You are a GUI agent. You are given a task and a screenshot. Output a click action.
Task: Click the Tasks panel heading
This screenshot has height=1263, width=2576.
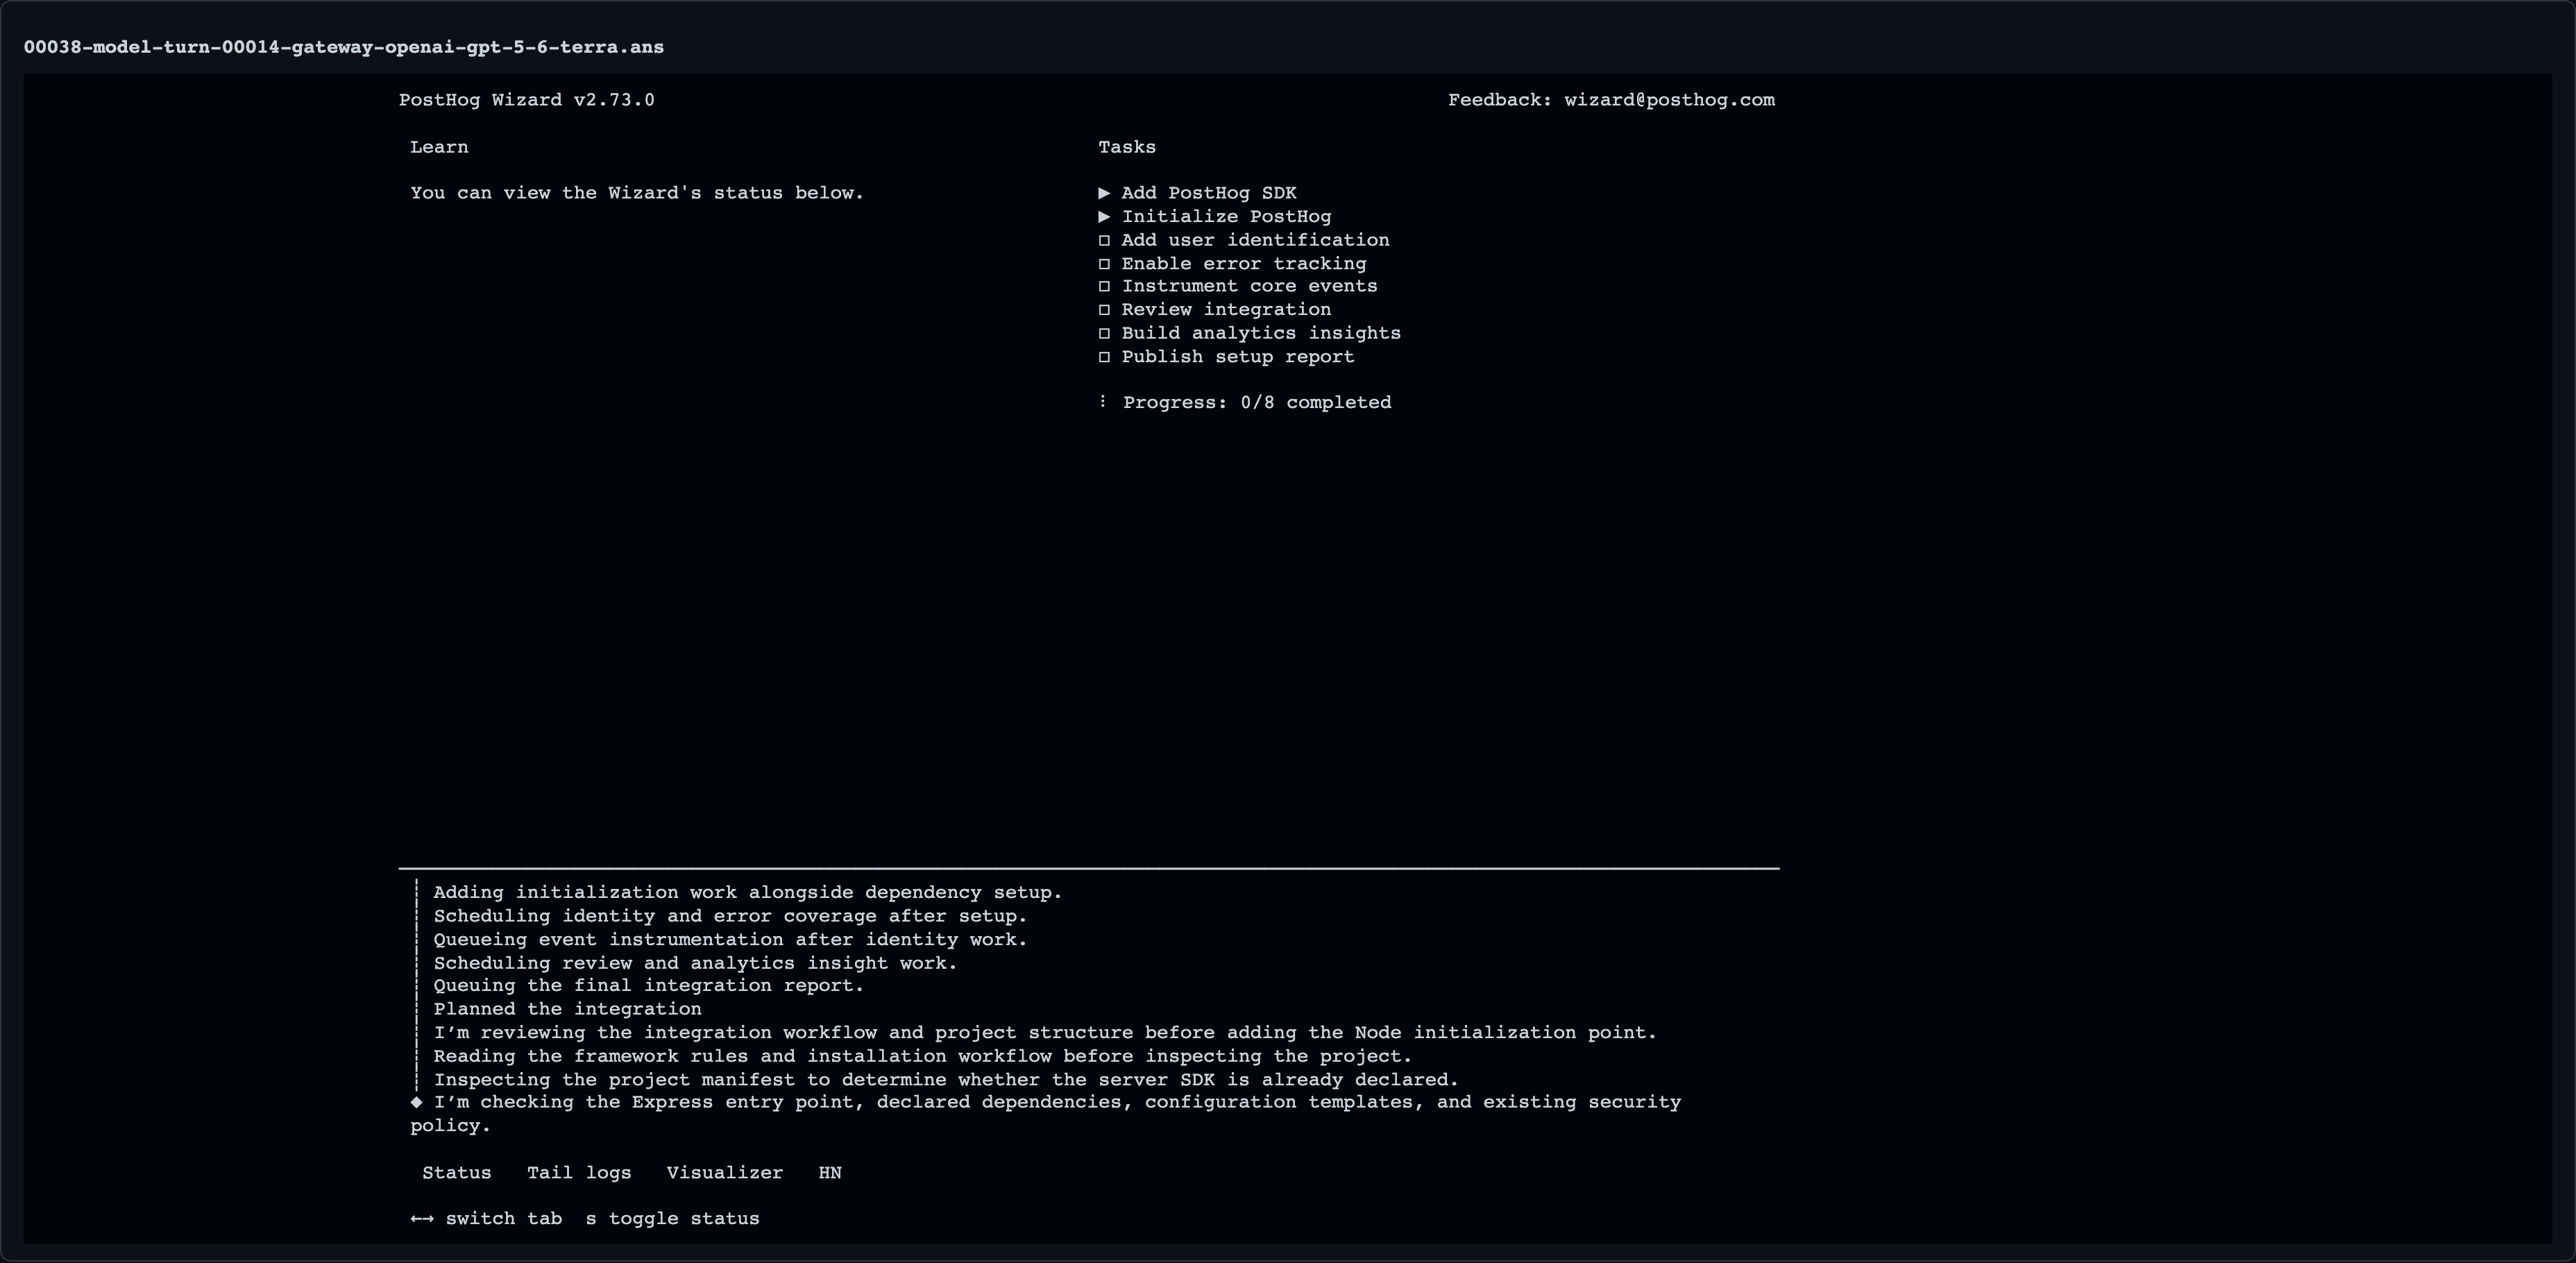point(1127,147)
